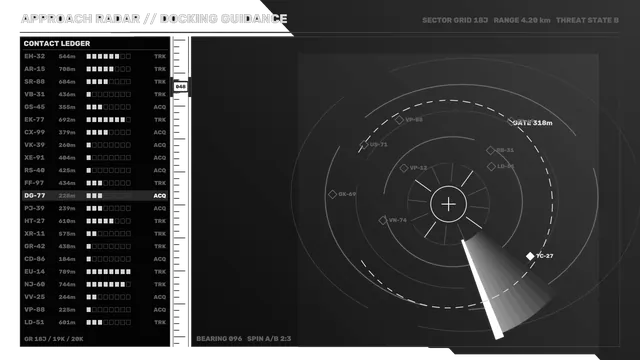Click the GR 18J / 19K / 20K footer
Screen dimensions: 640x360
tap(53, 339)
